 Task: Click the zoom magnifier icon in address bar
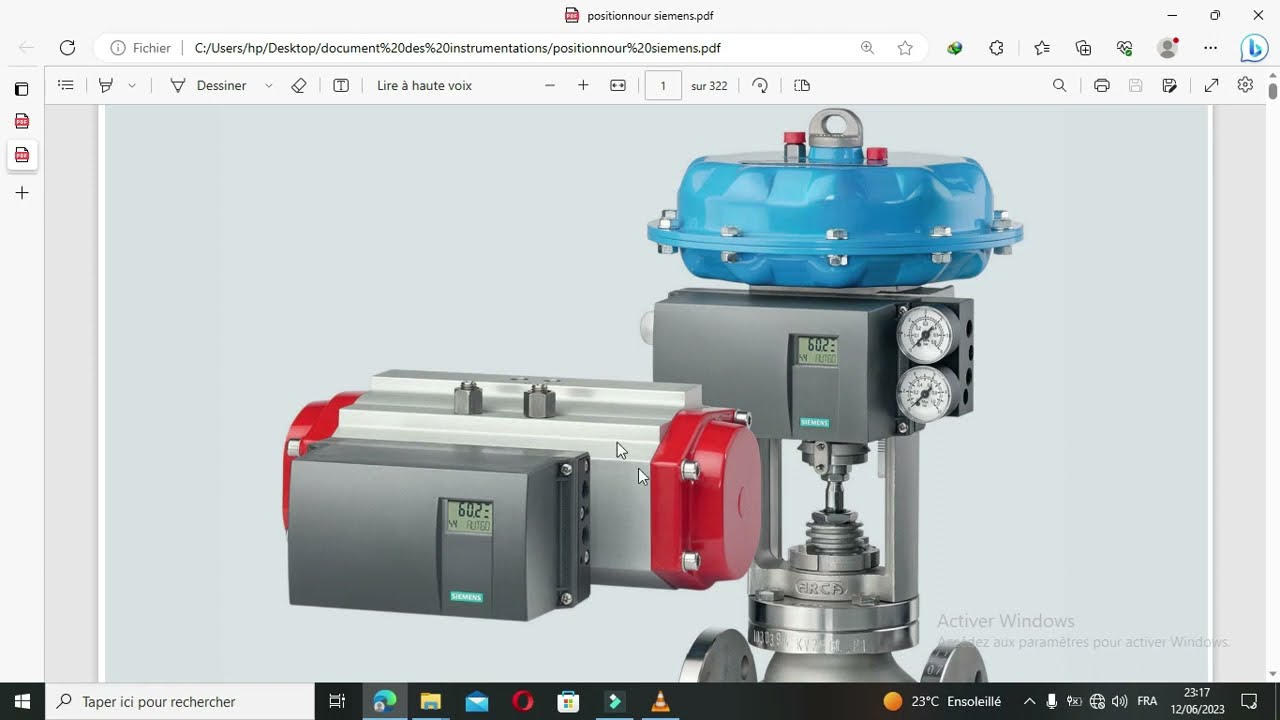coord(867,48)
